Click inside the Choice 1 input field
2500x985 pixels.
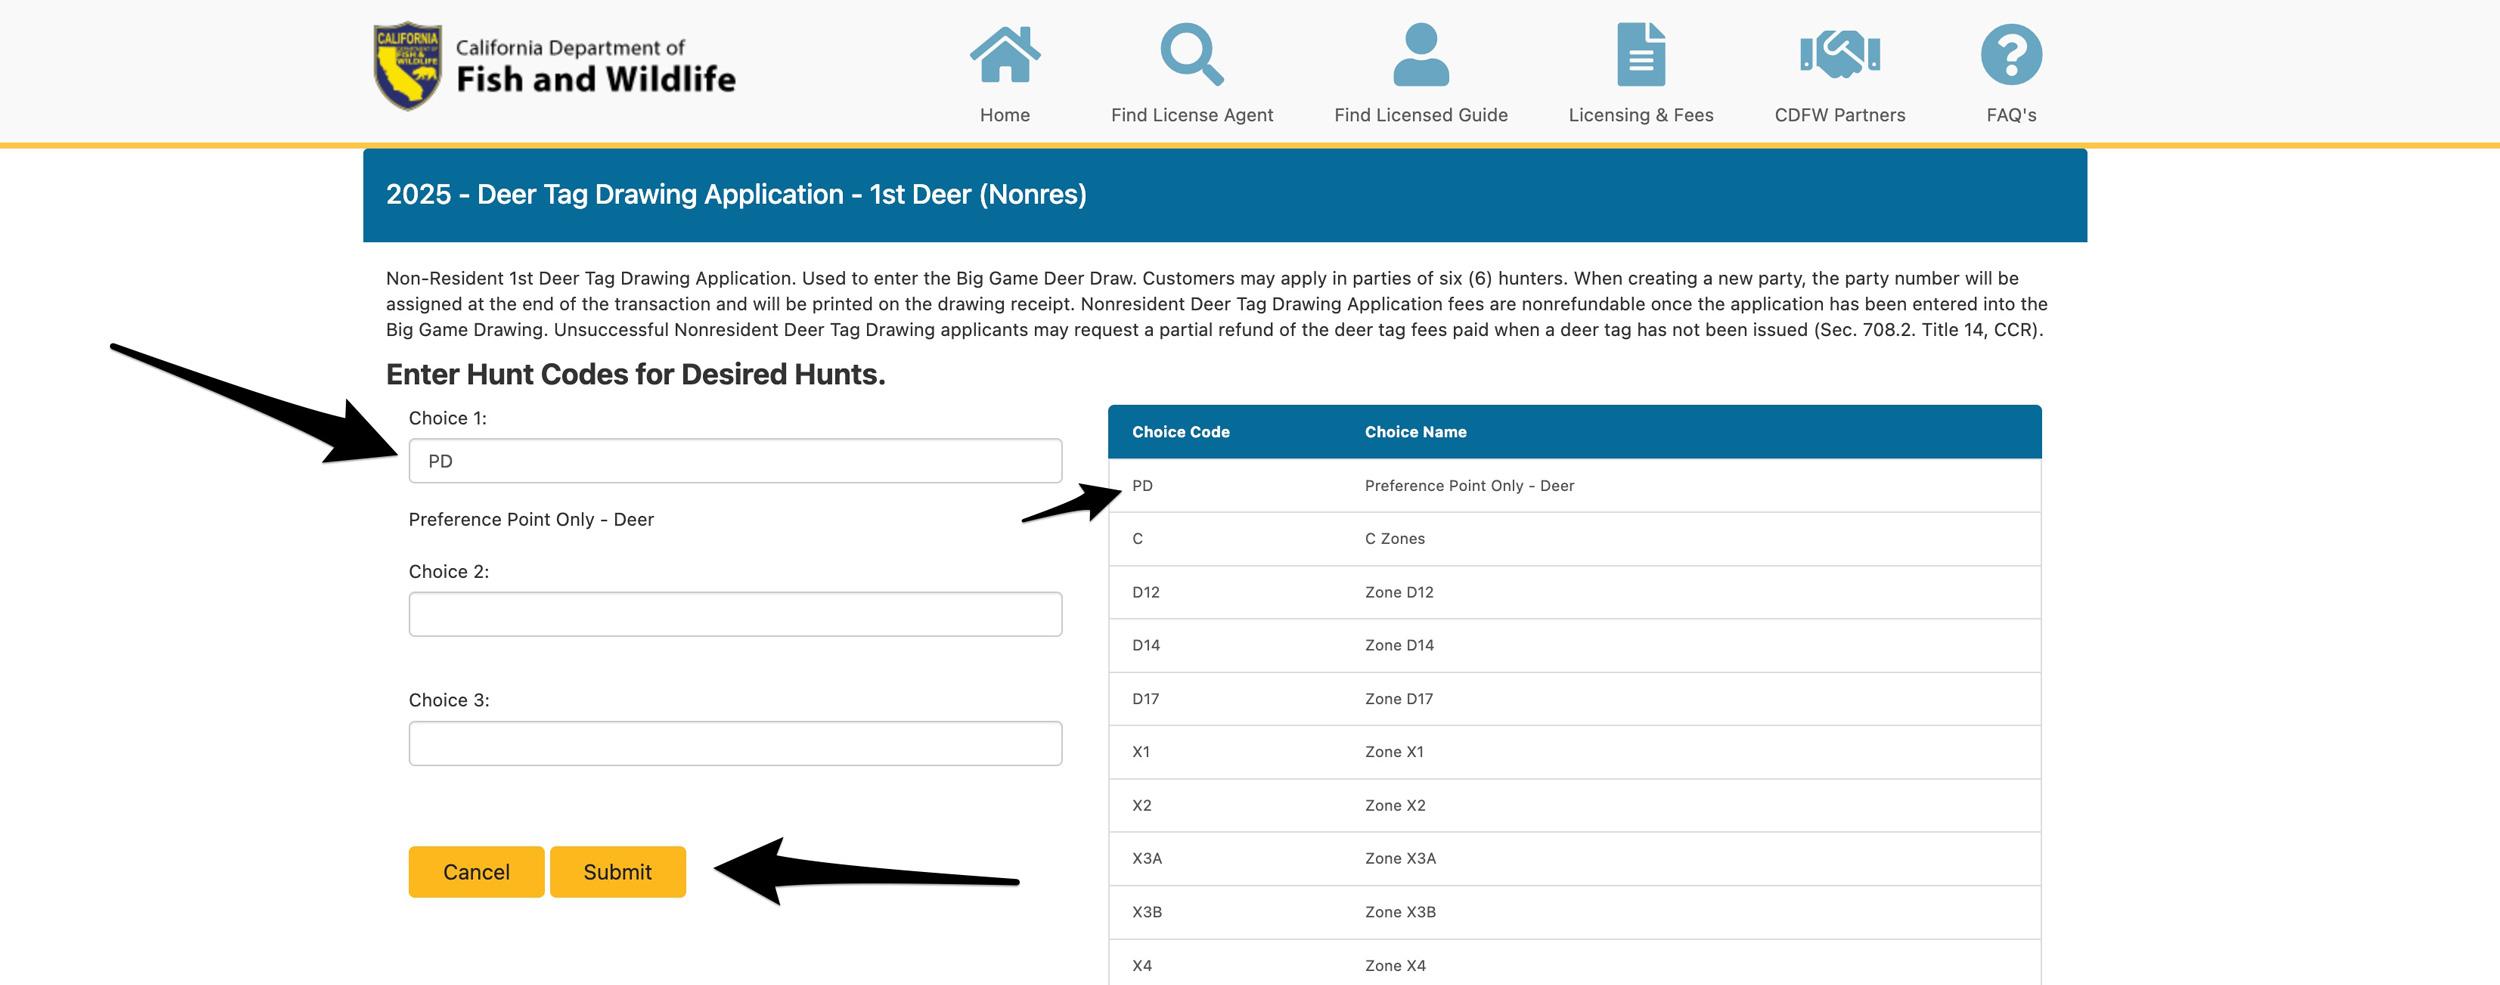(735, 461)
